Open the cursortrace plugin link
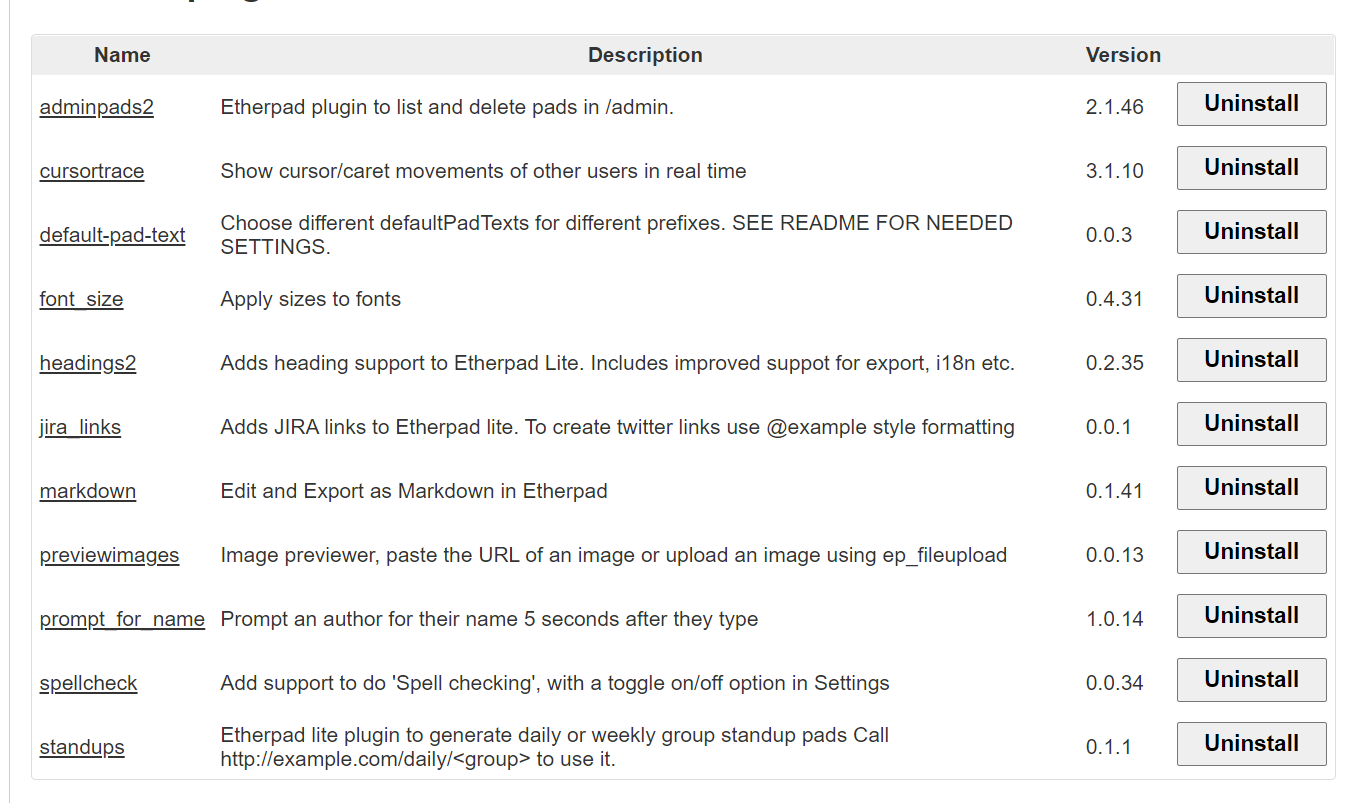Viewport: 1354px width, 803px height. coord(92,171)
